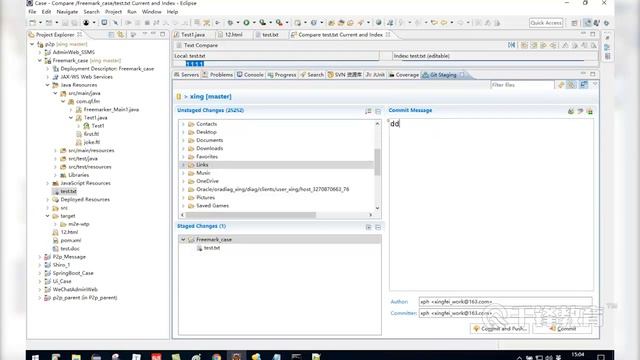Click the Quick Access field
Image resolution: width=640 pixels, height=360 pixels.
[x=546, y=23]
